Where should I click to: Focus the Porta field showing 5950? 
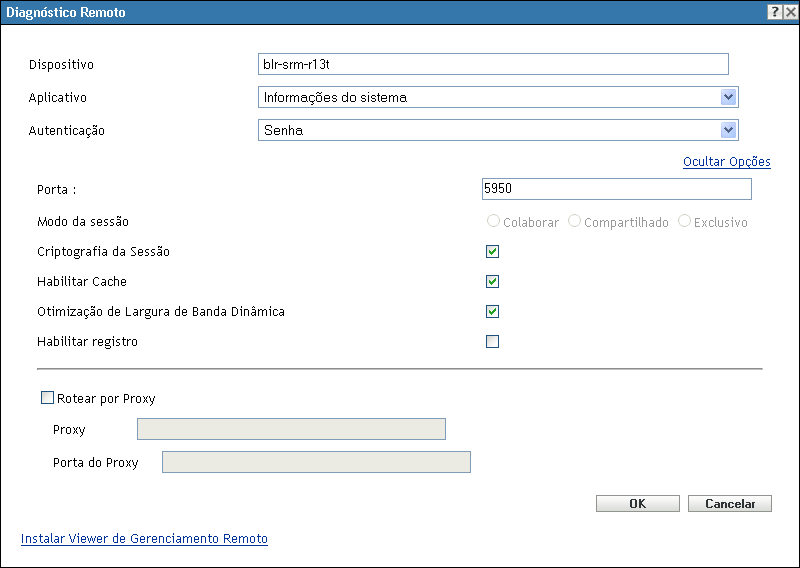(616, 189)
